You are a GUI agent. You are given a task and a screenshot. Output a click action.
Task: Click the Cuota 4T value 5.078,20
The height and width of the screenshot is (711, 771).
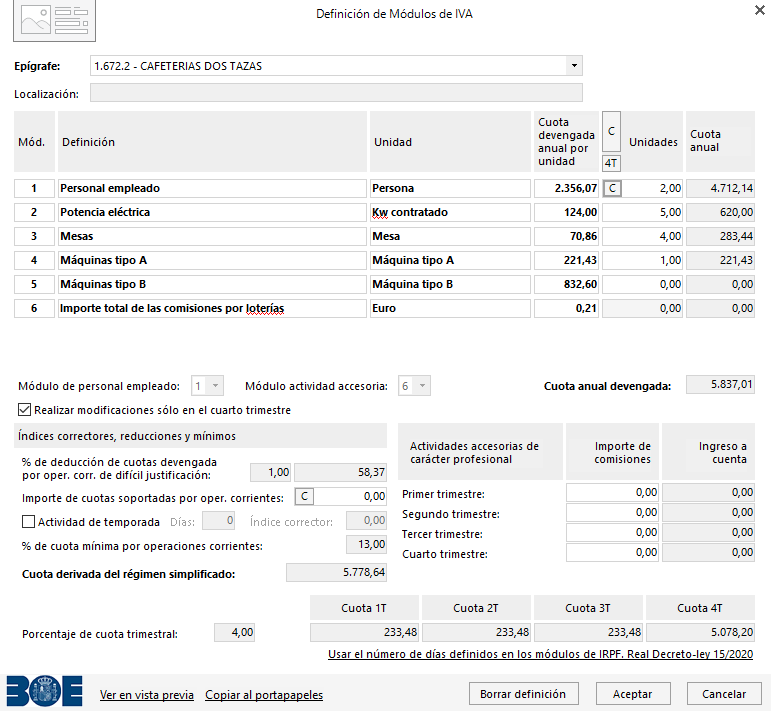pos(700,632)
